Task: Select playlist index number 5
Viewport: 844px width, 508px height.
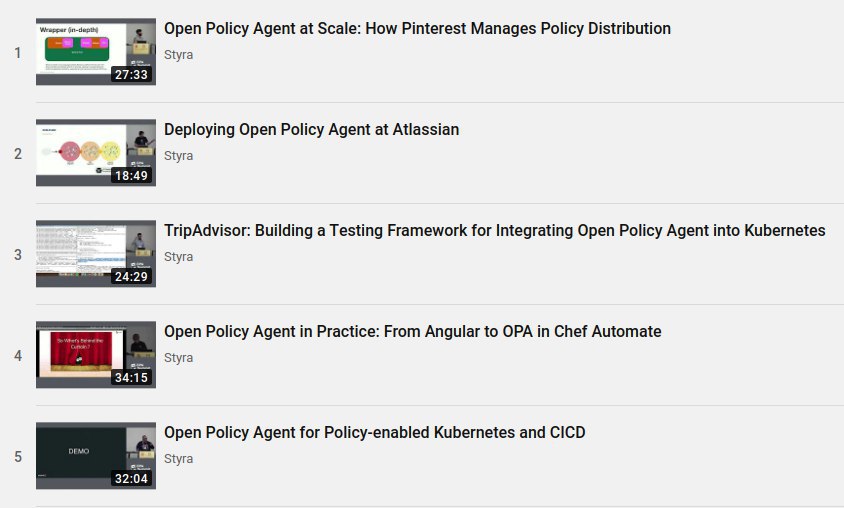Action: [x=18, y=457]
